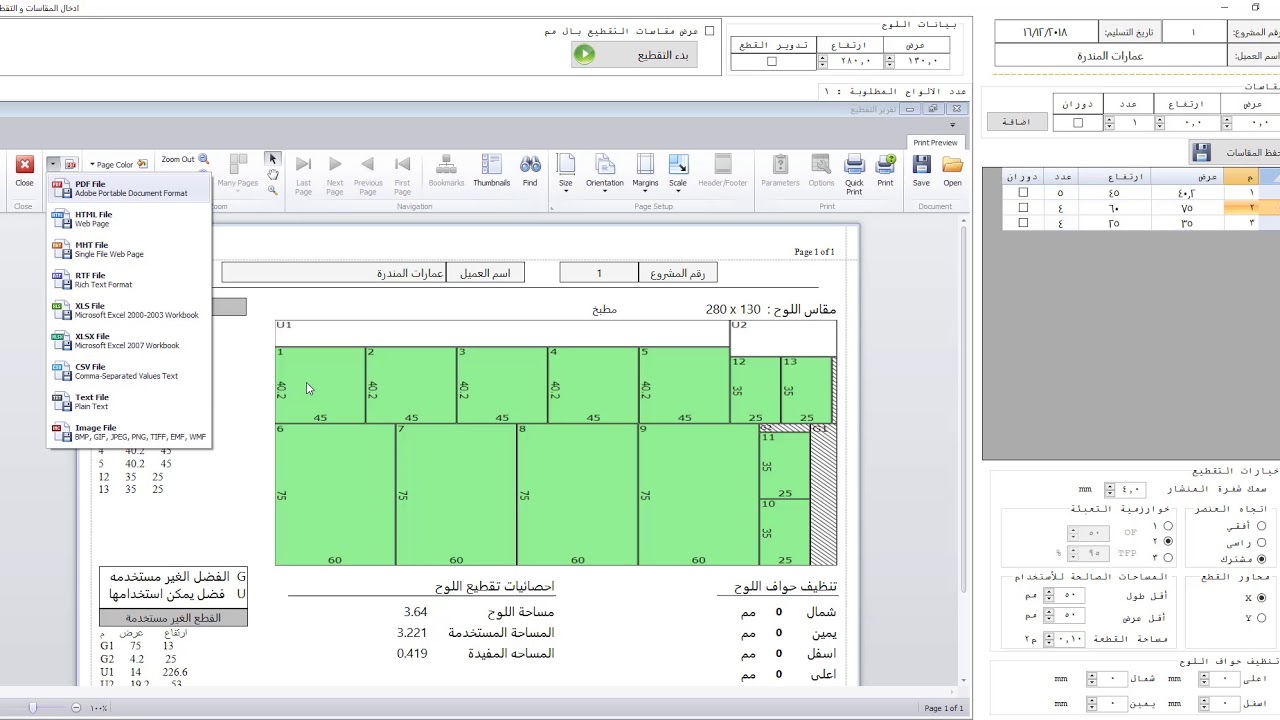
Task: Select the أفقي direction radio button
Action: coord(1261,526)
